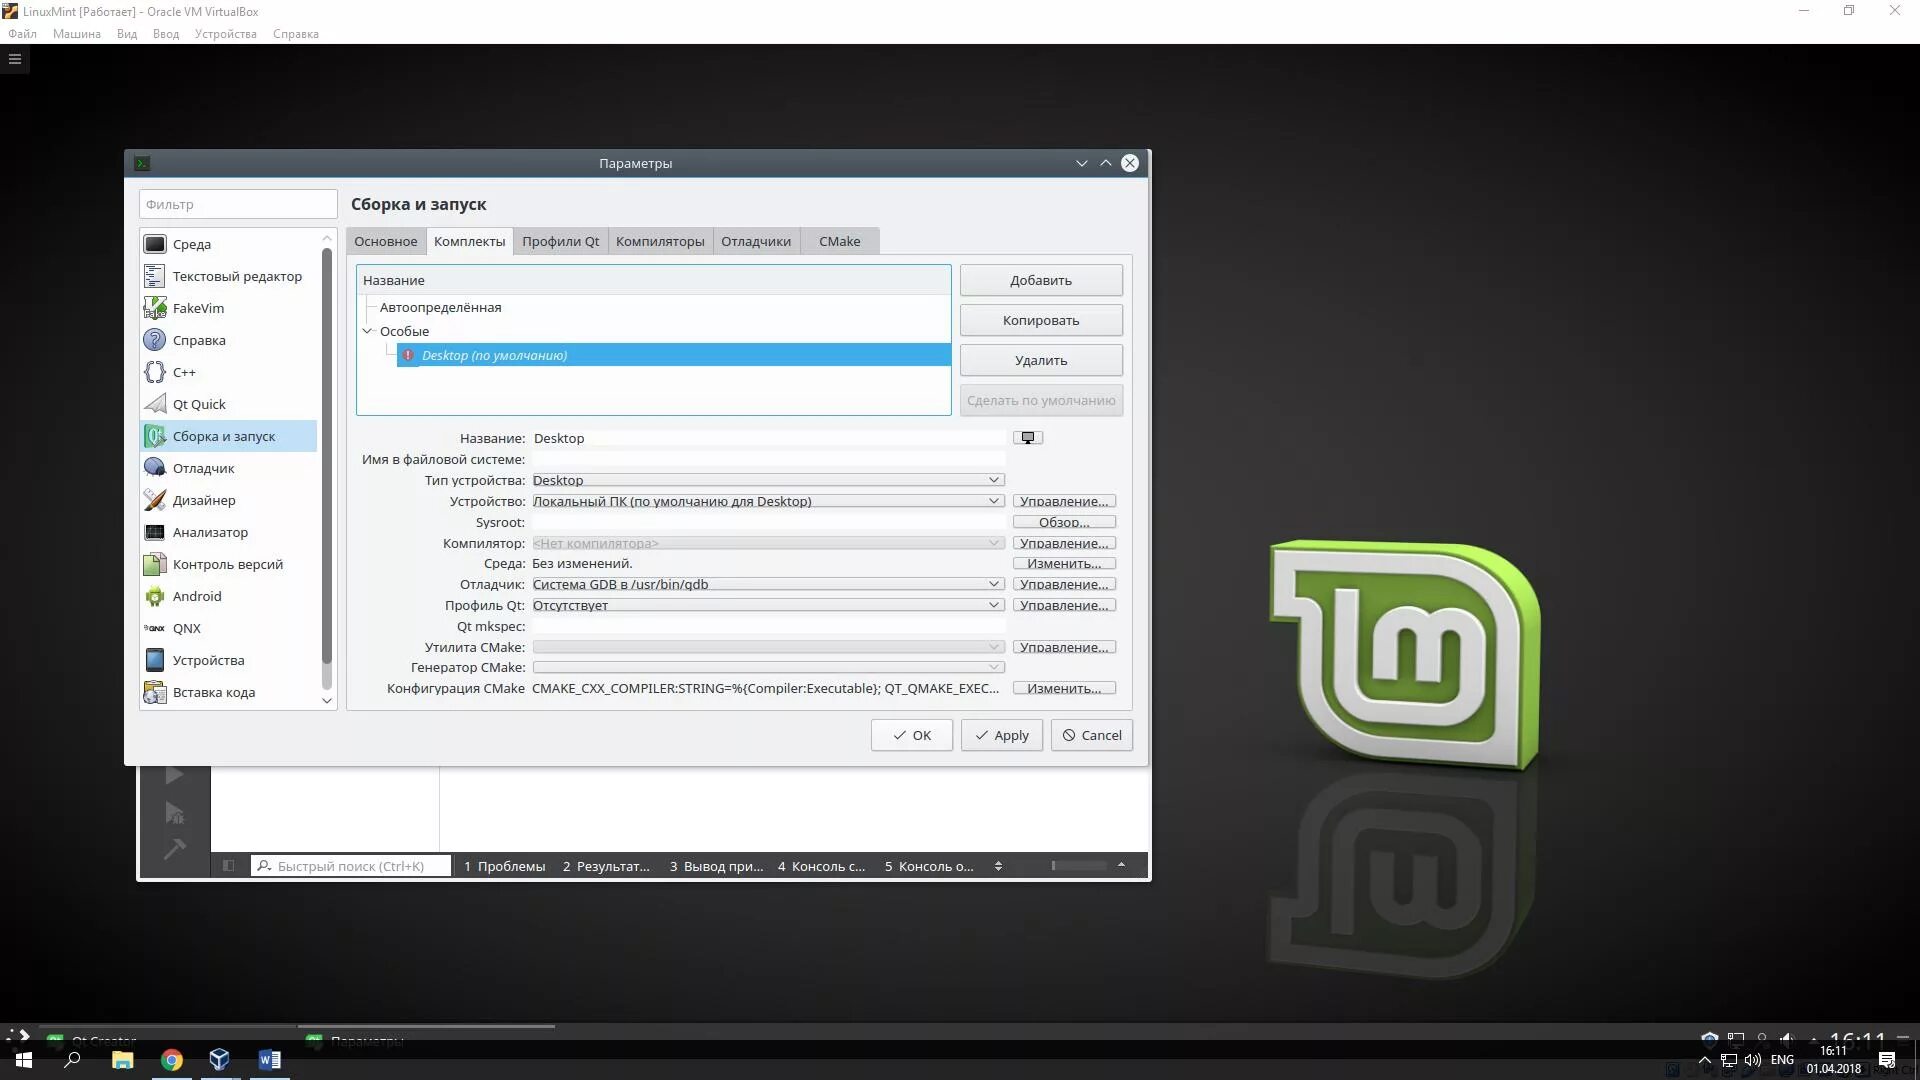Open the Вставка кода category

tap(229, 692)
